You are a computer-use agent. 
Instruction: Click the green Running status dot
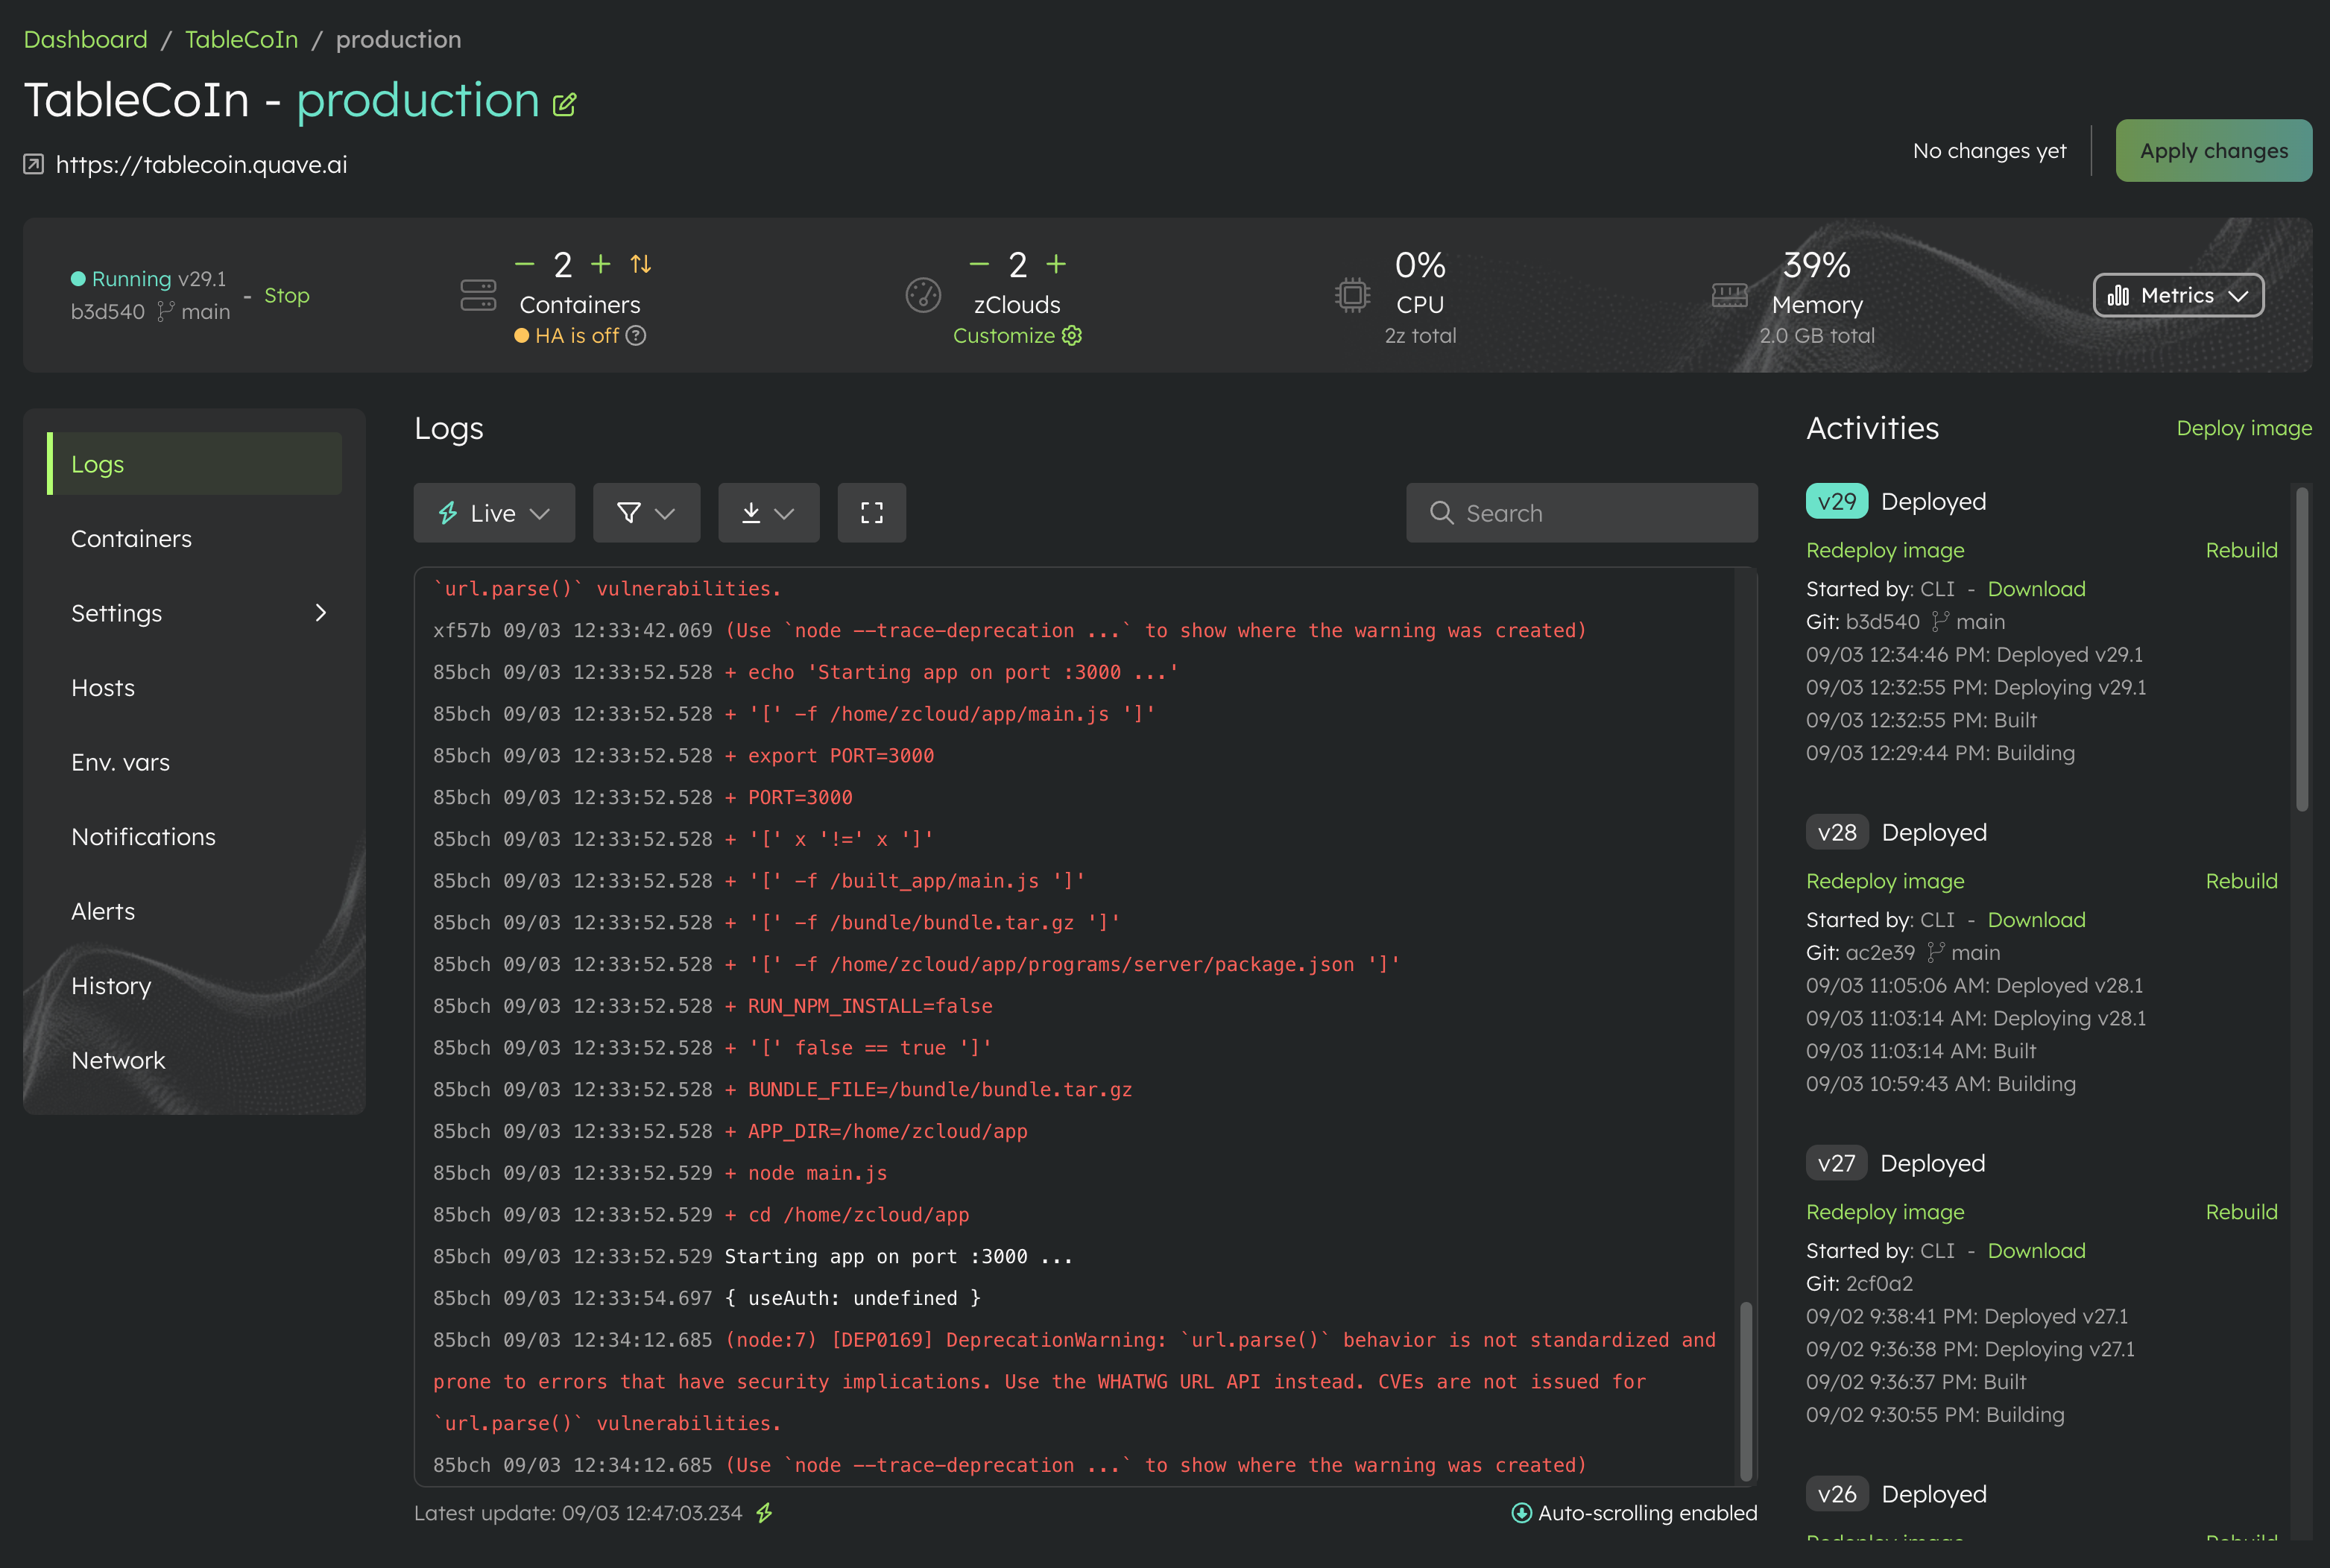(78, 279)
